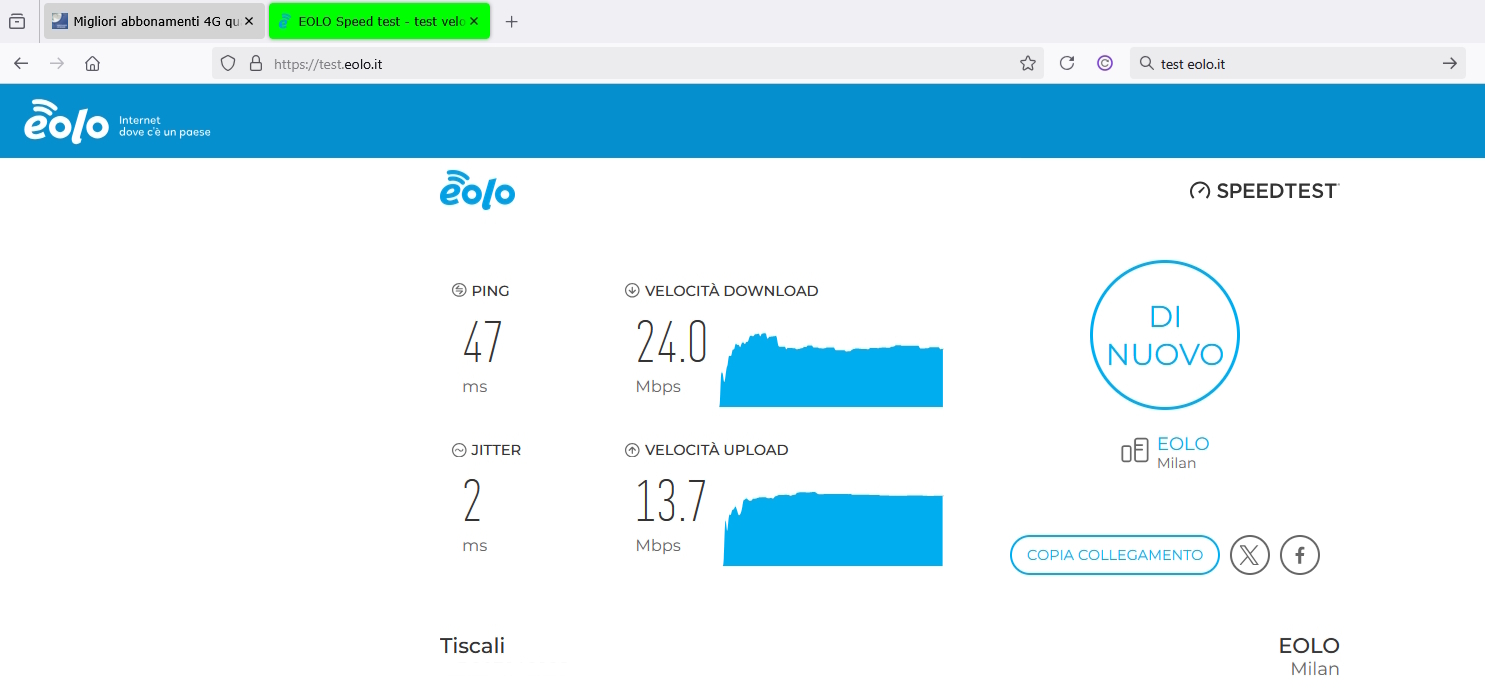Viewport: 1485px width, 688px height.
Task: Click the Tiscali provider name
Action: [x=473, y=646]
